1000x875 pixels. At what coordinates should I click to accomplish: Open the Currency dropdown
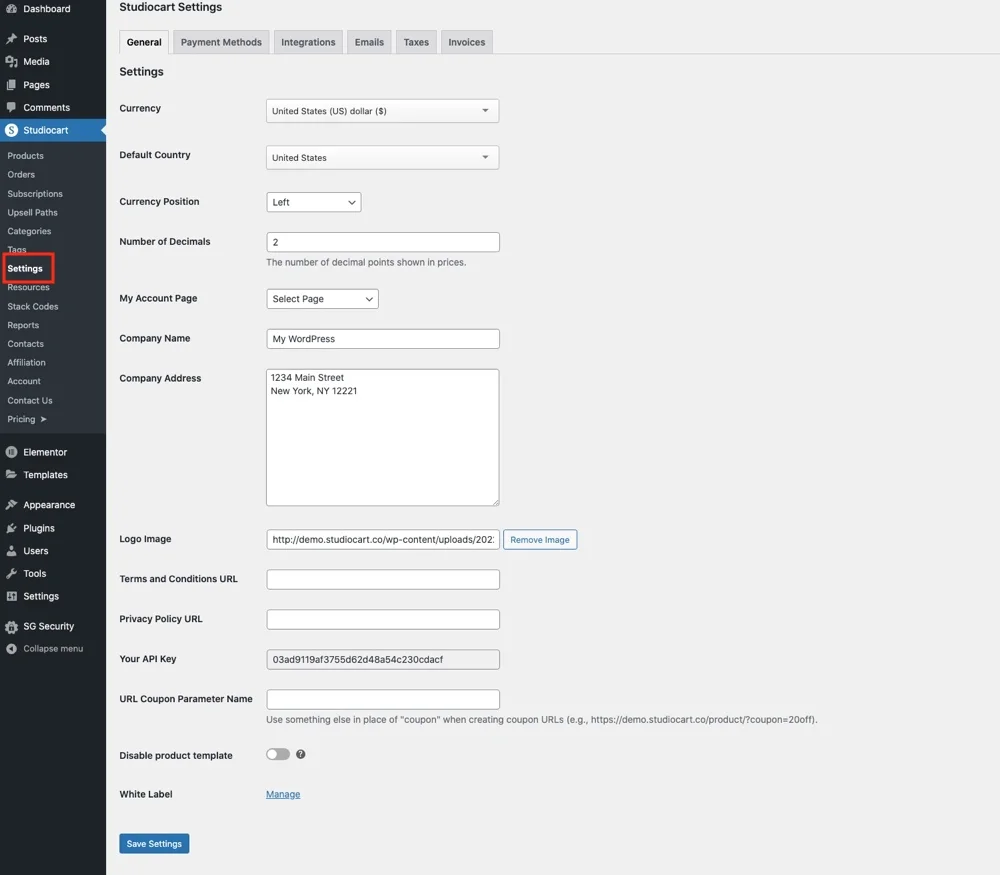coord(382,110)
